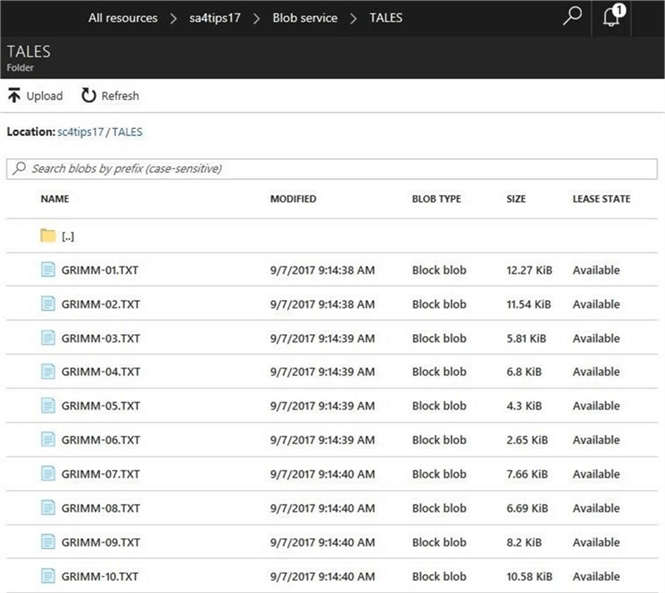
Task: Select TALES breadcrumb in top bar
Action: [x=386, y=18]
